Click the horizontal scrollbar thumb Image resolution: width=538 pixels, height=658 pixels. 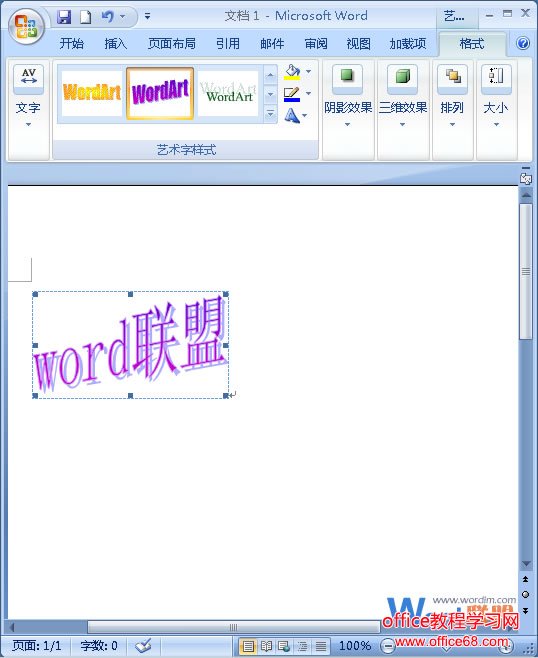pos(234,627)
